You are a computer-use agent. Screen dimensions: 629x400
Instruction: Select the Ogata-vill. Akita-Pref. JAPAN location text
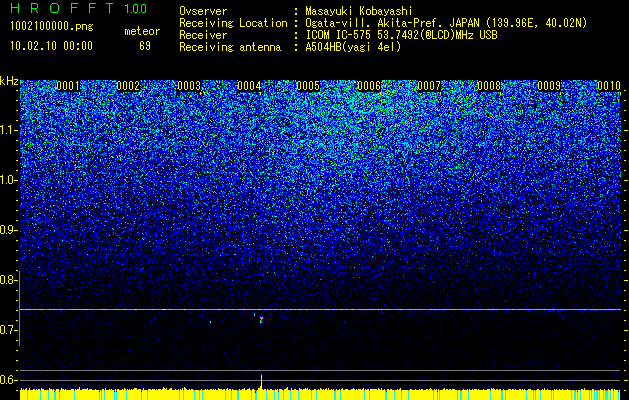(x=446, y=23)
